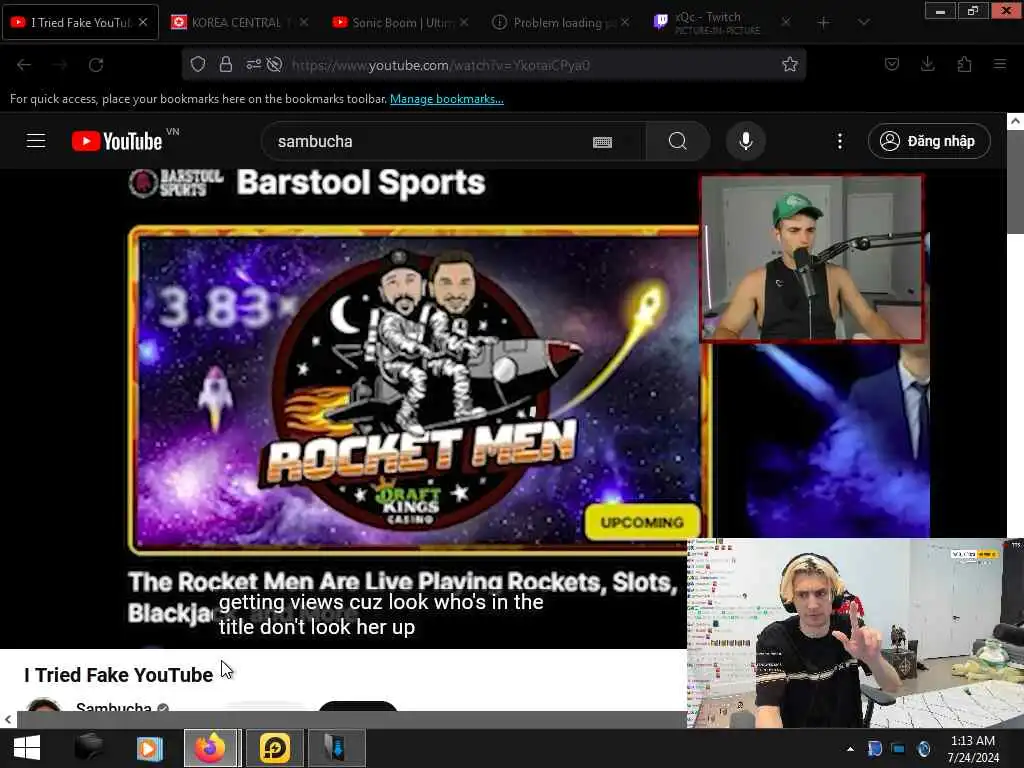Reload the page with the refresh icon
This screenshot has width=1024, height=768.
pos(96,65)
